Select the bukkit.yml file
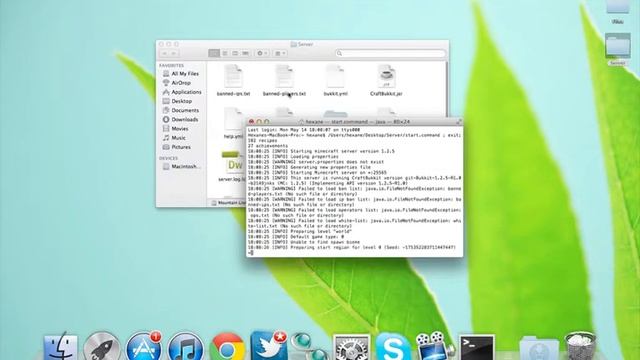This screenshot has height=360, width=640. (336, 80)
